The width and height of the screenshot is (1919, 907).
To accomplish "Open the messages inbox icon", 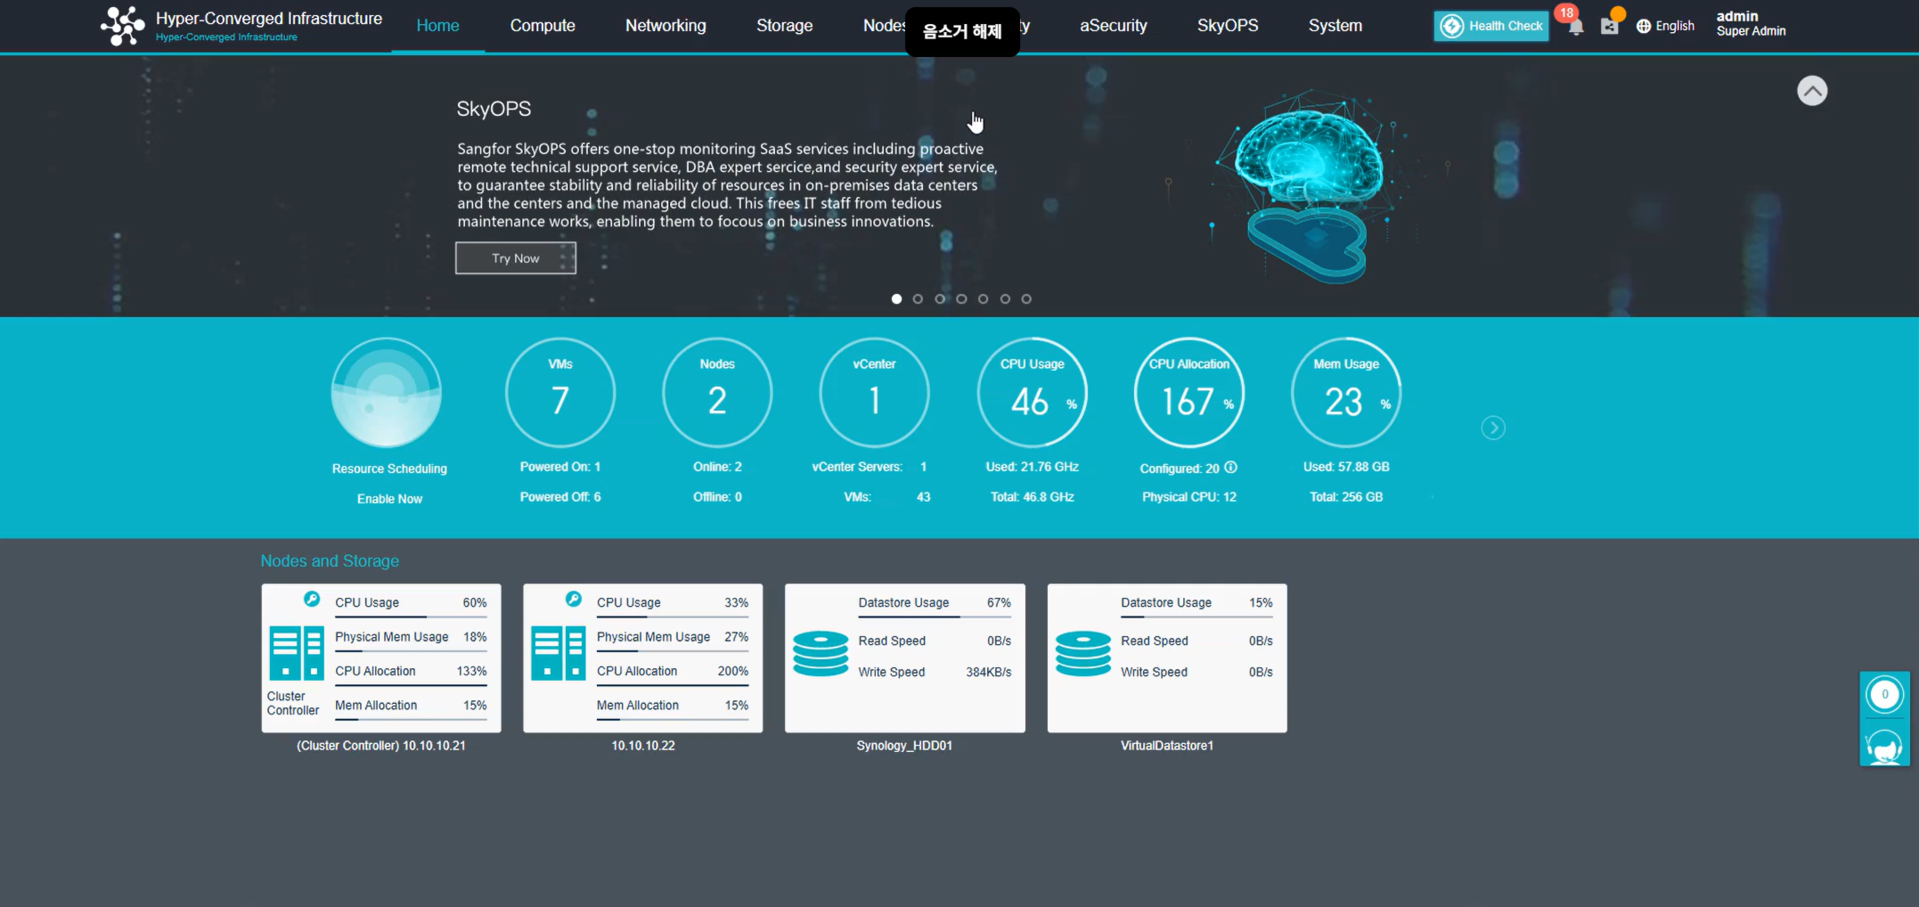I will (1609, 27).
